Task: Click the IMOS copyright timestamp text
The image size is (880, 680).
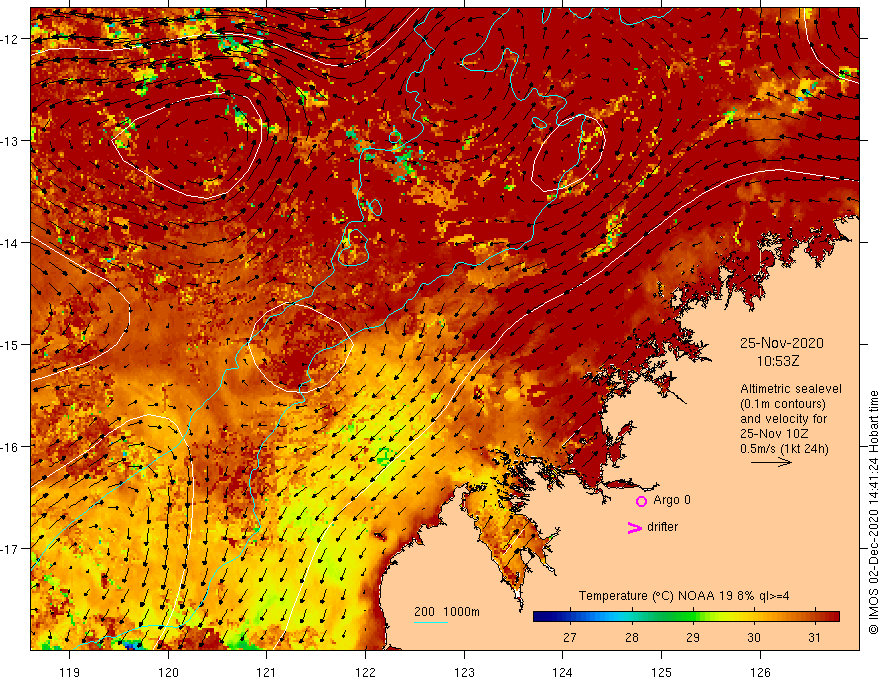Action: [x=873, y=513]
